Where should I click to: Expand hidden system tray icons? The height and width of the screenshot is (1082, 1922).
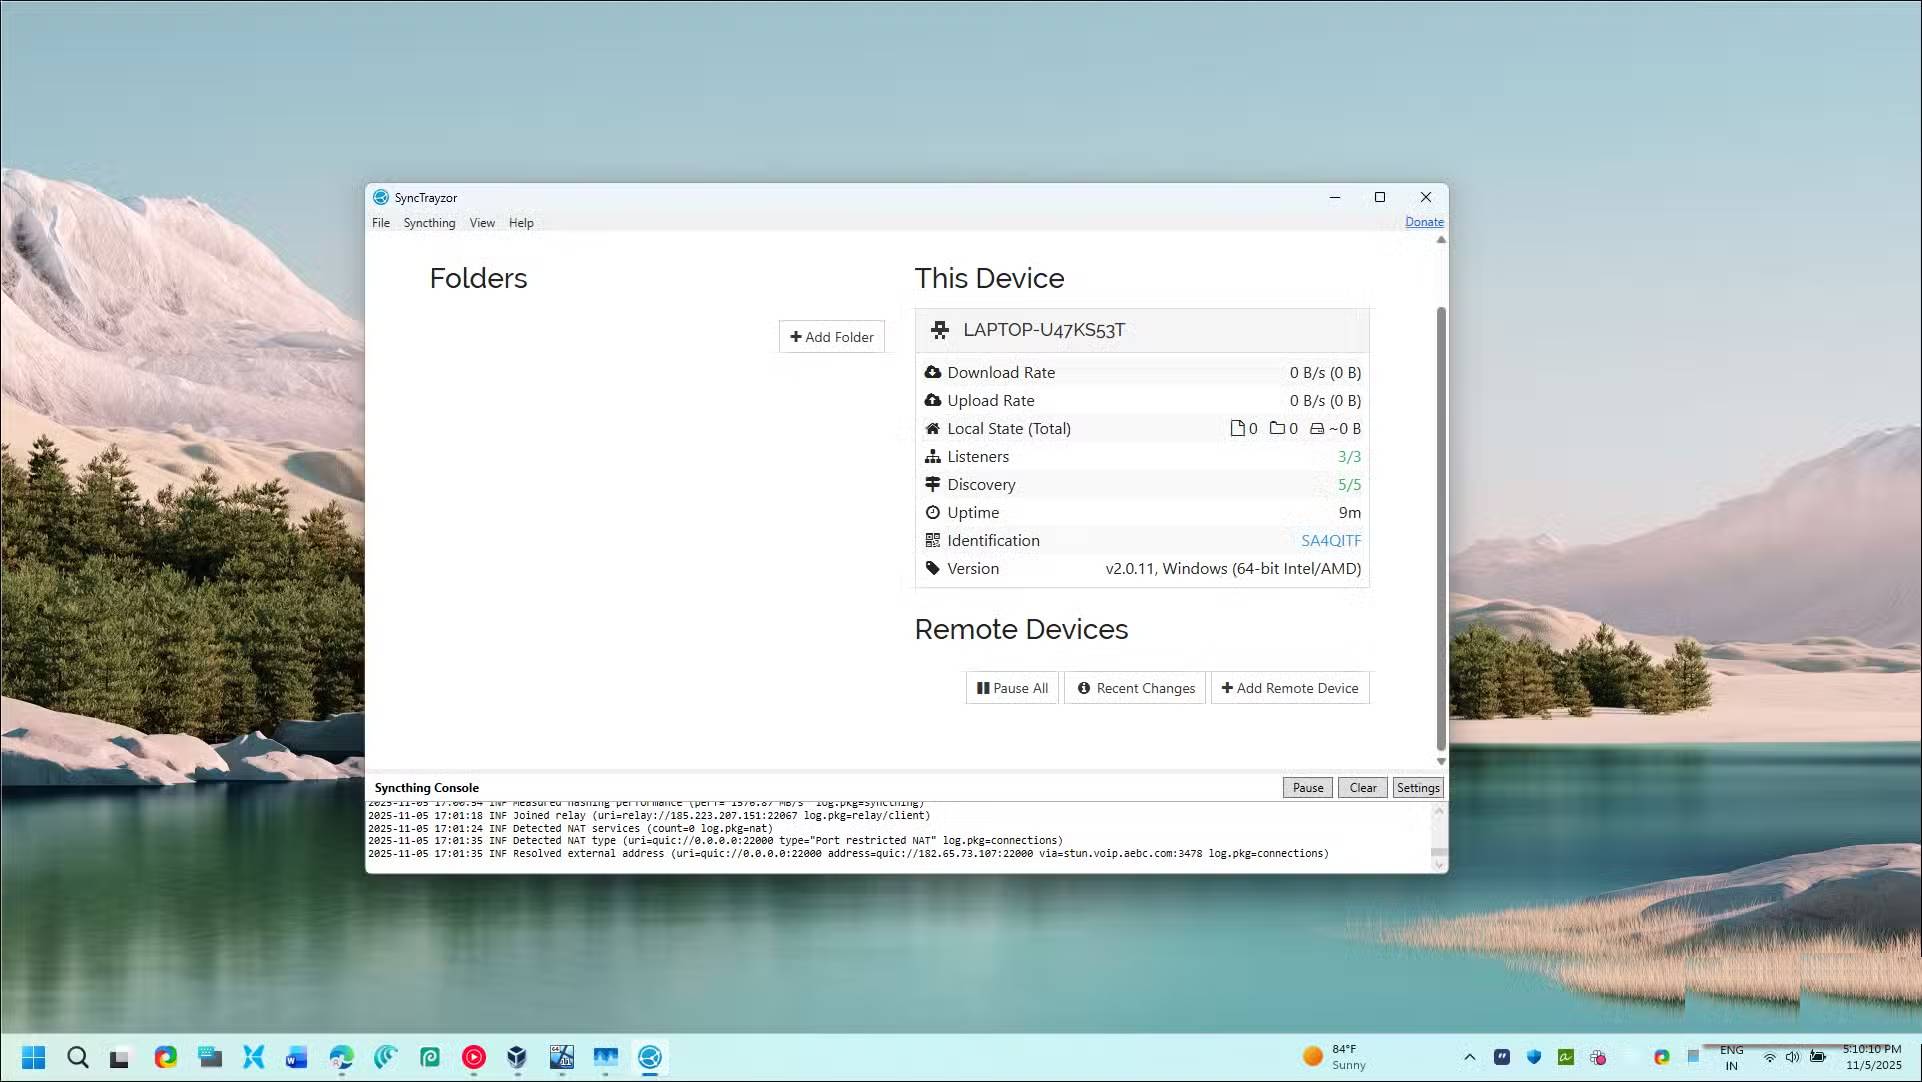tap(1469, 1057)
